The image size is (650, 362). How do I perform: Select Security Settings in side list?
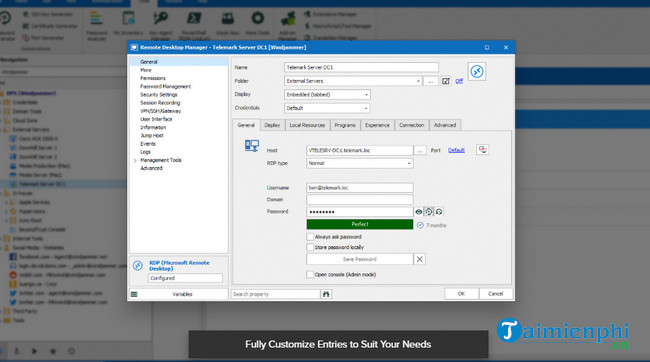pyautogui.click(x=159, y=95)
